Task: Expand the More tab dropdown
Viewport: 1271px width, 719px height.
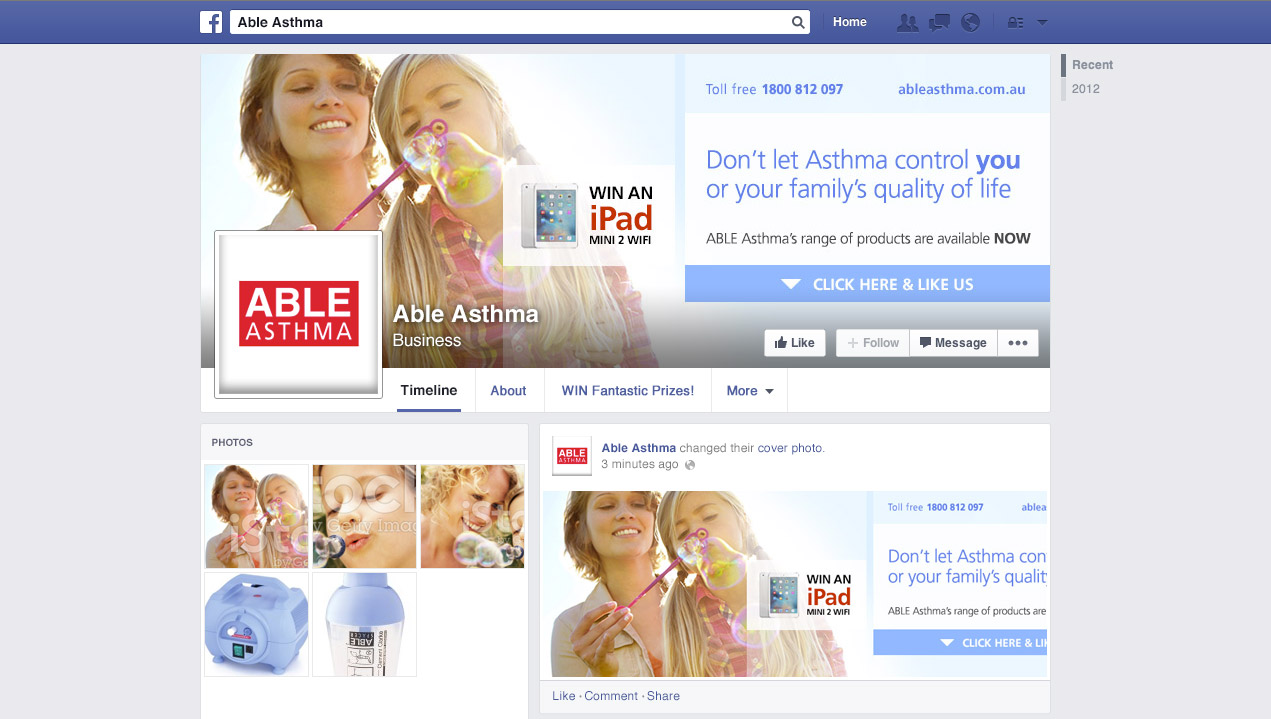Action: point(750,391)
